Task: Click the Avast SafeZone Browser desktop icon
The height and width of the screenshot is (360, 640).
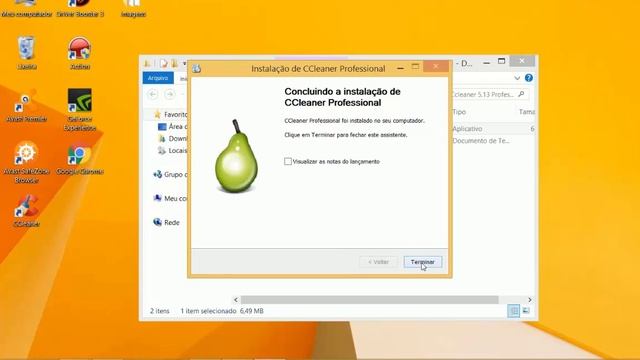Action: [26, 153]
